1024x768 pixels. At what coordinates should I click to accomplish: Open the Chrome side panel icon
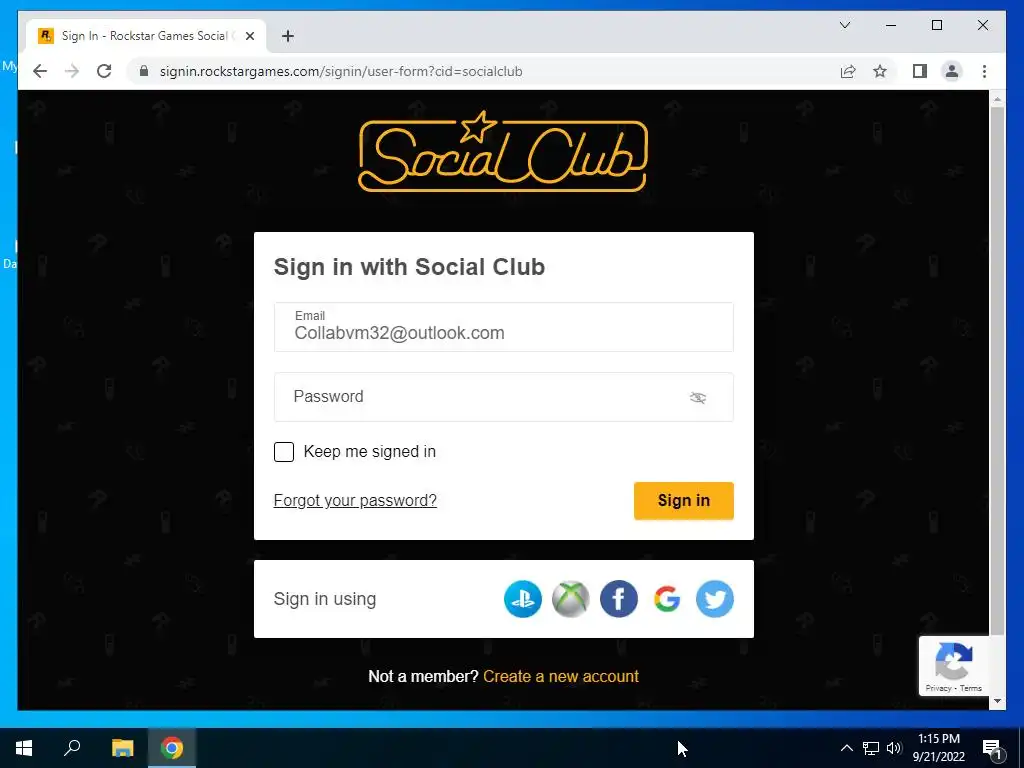(920, 71)
